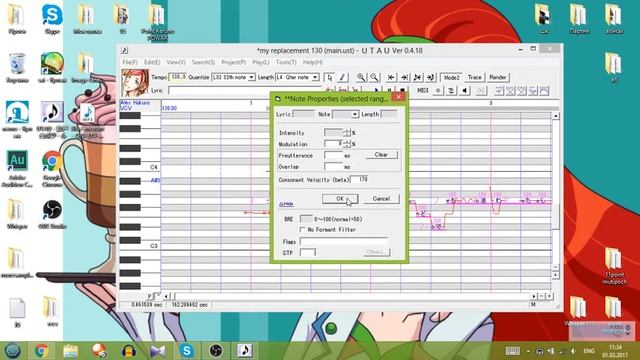Click the C4 piano key label
The image size is (640, 360).
[x=154, y=167]
